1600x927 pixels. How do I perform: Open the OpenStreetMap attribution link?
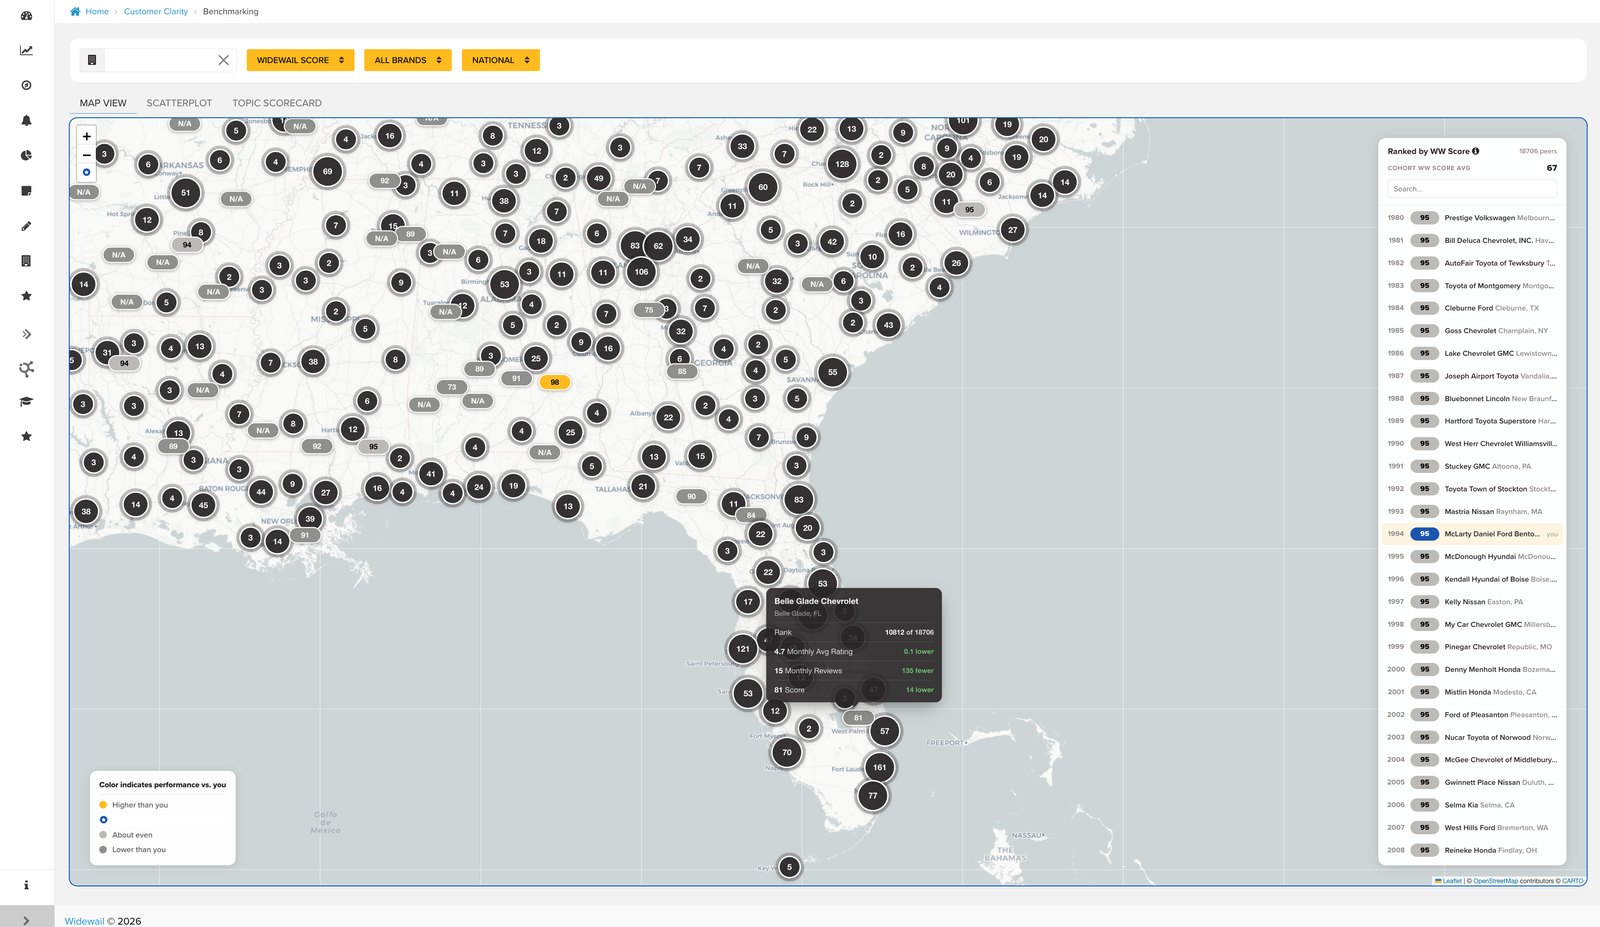1495,881
